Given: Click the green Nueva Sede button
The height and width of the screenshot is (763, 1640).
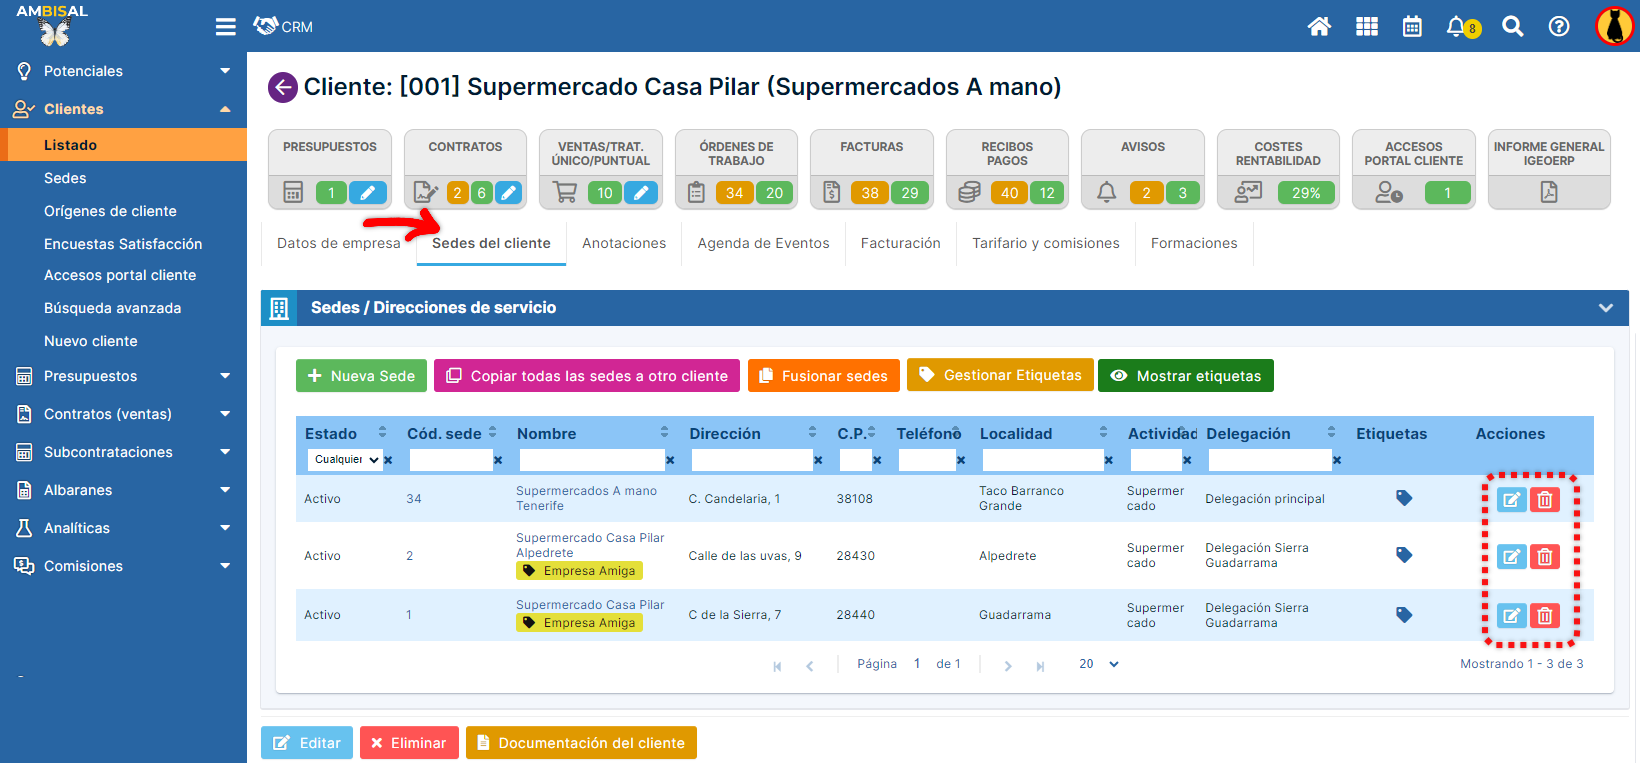Looking at the screenshot, I should click(x=361, y=376).
